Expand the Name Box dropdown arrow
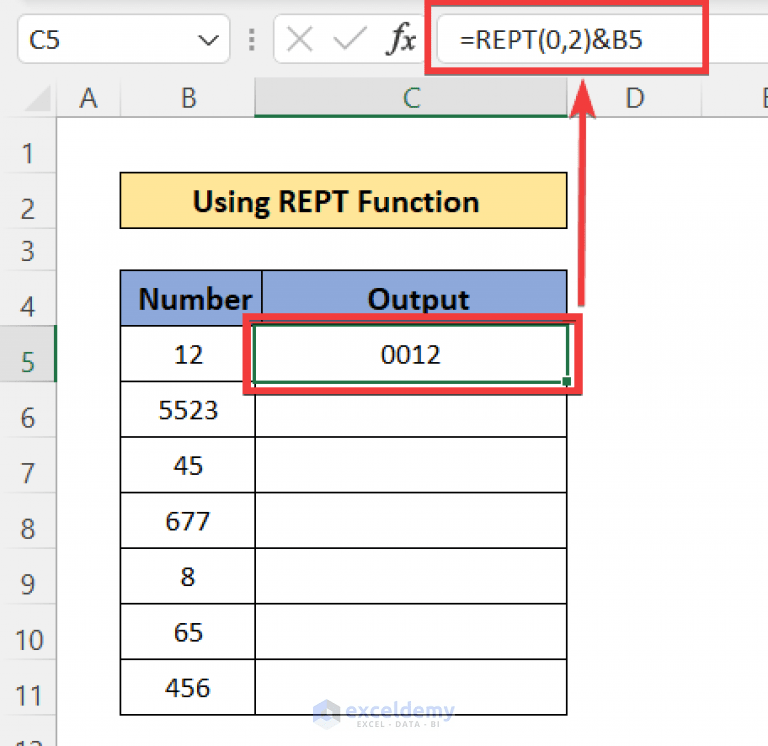 coord(209,40)
